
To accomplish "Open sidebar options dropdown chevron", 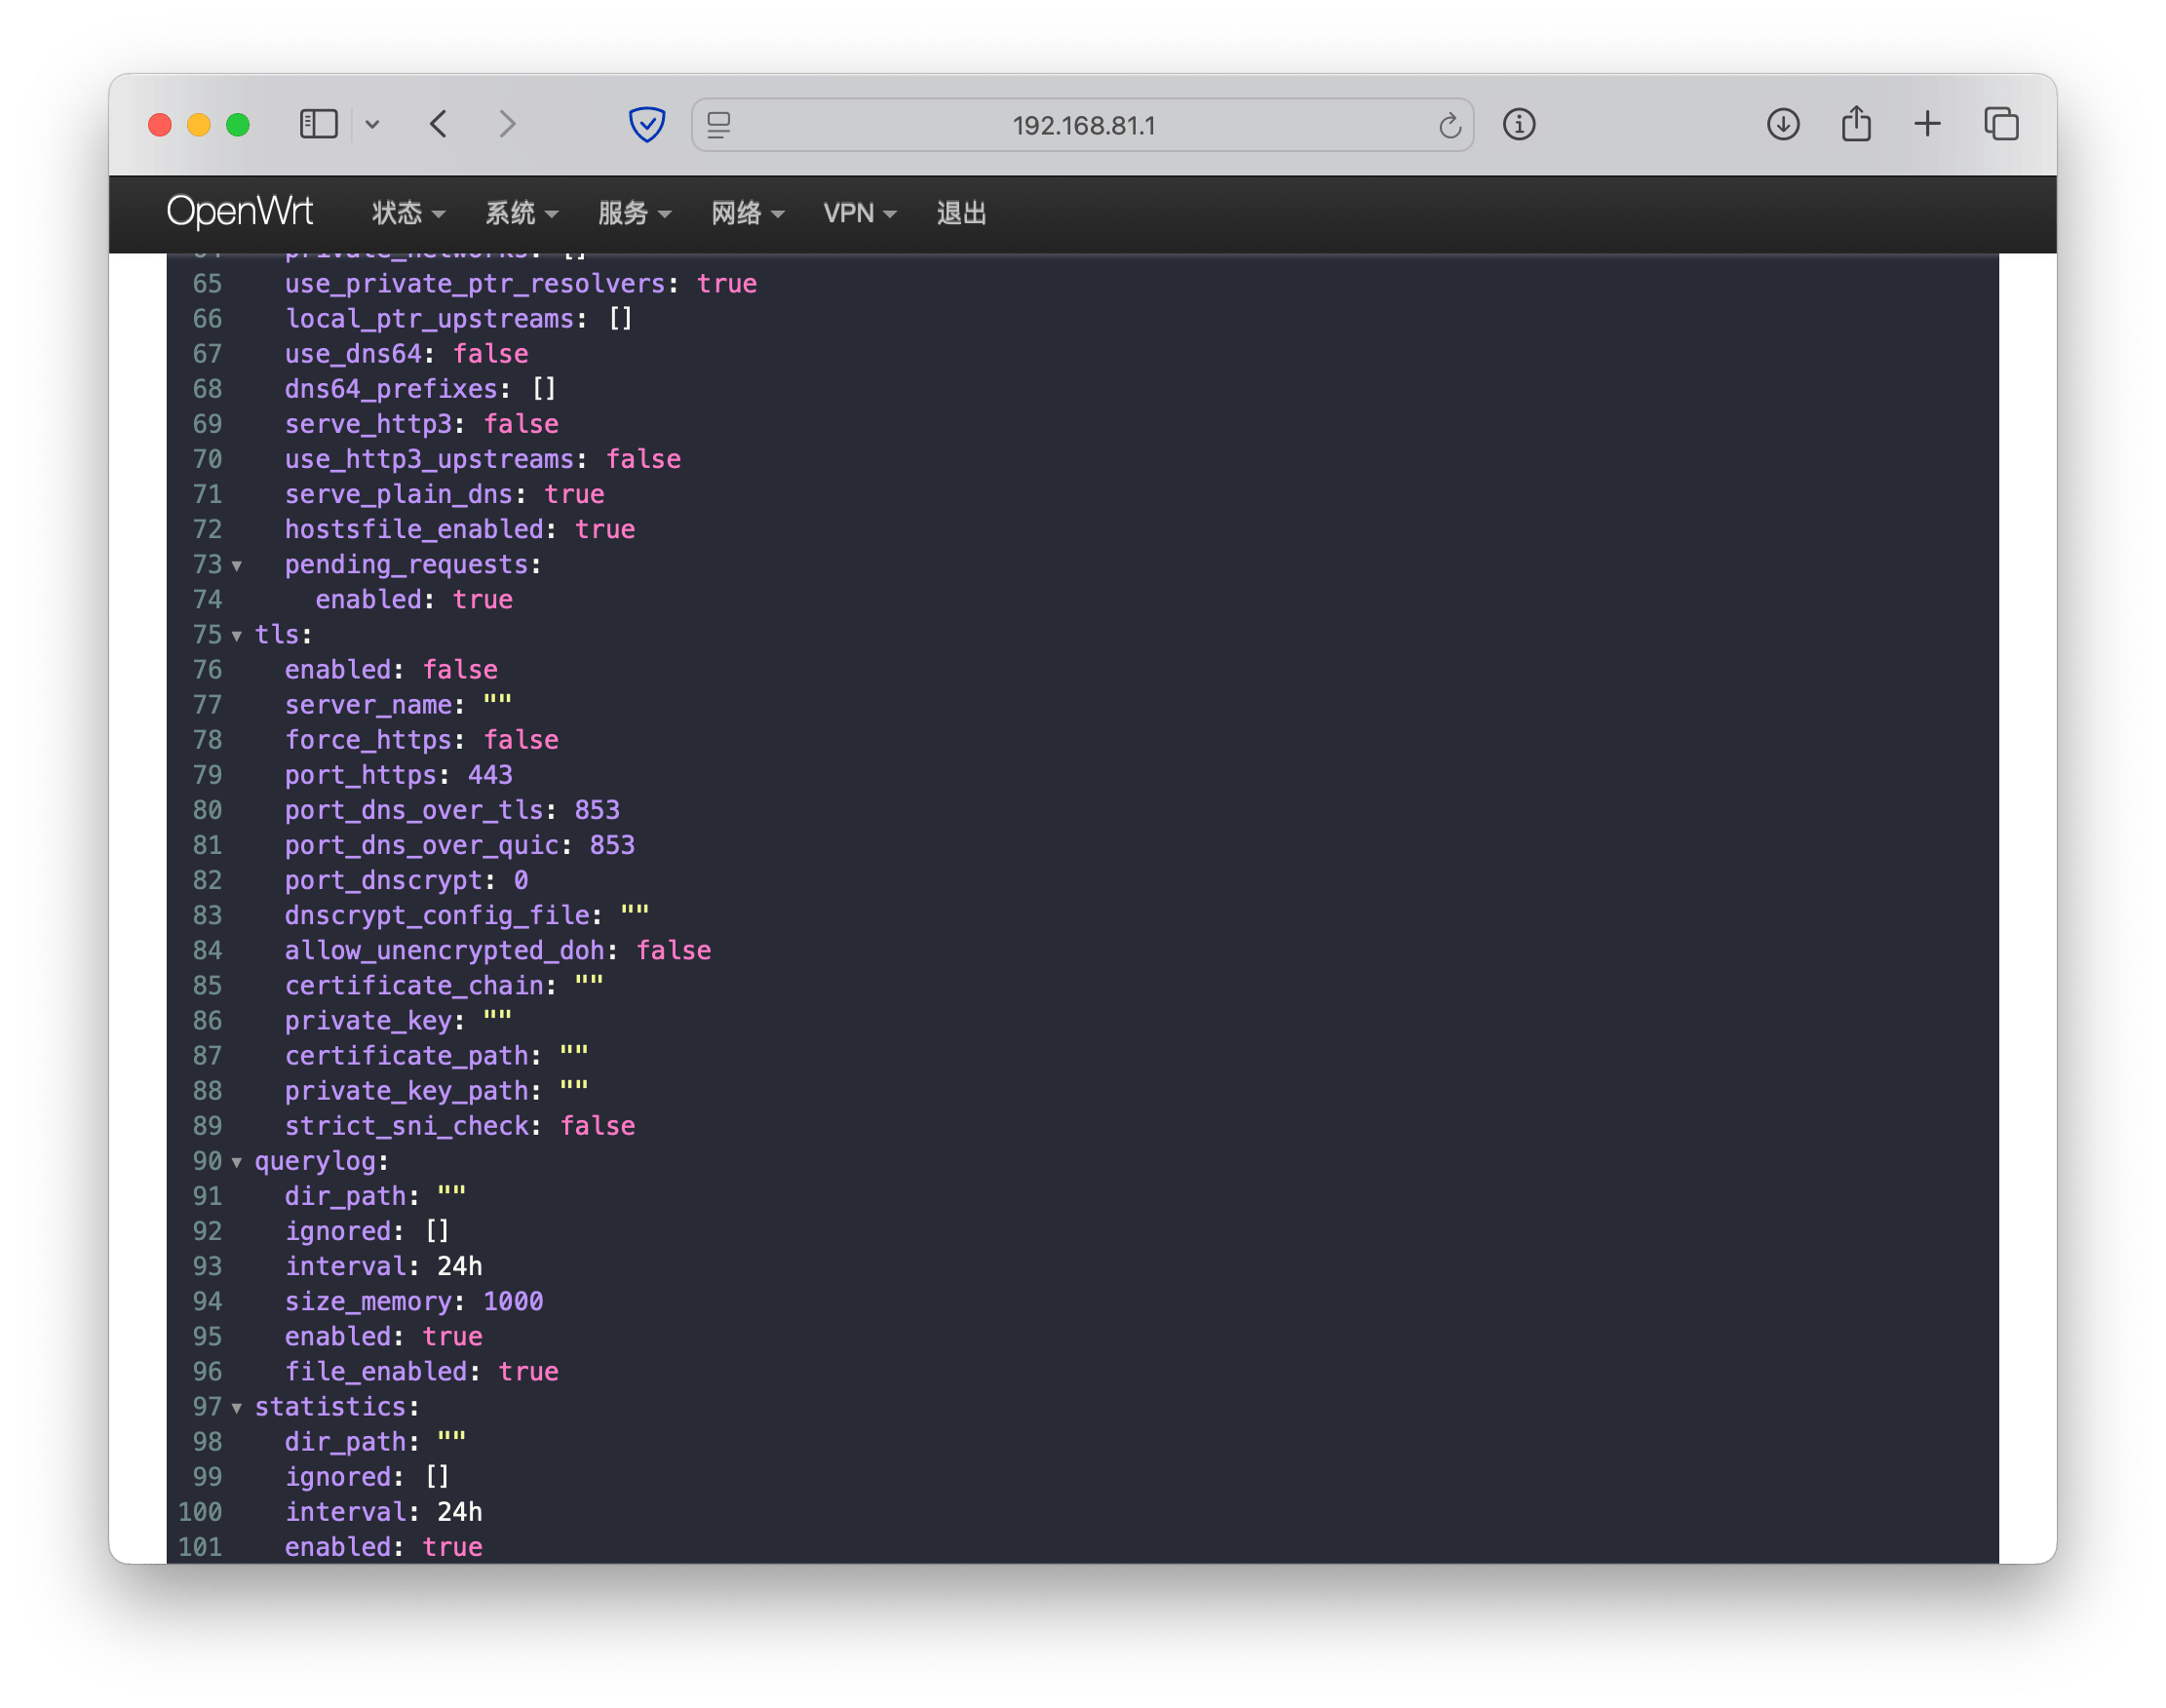I will click(373, 124).
